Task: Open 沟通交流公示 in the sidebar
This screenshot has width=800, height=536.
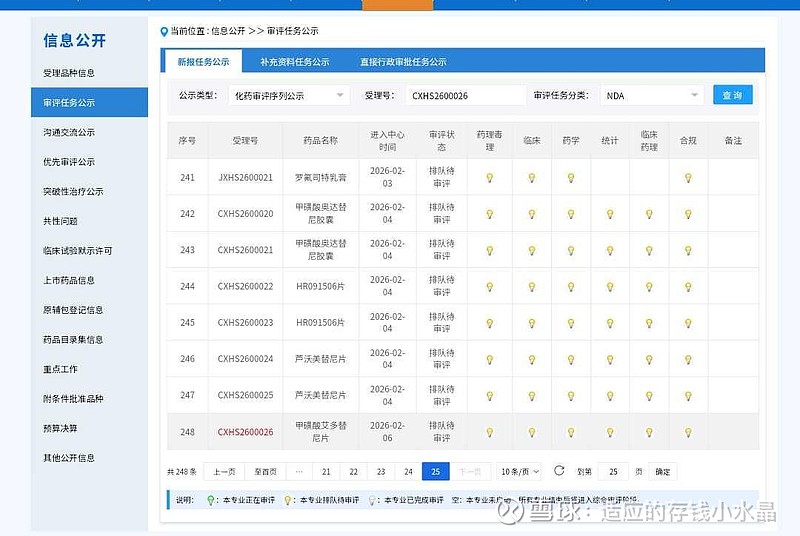Action: click(69, 132)
